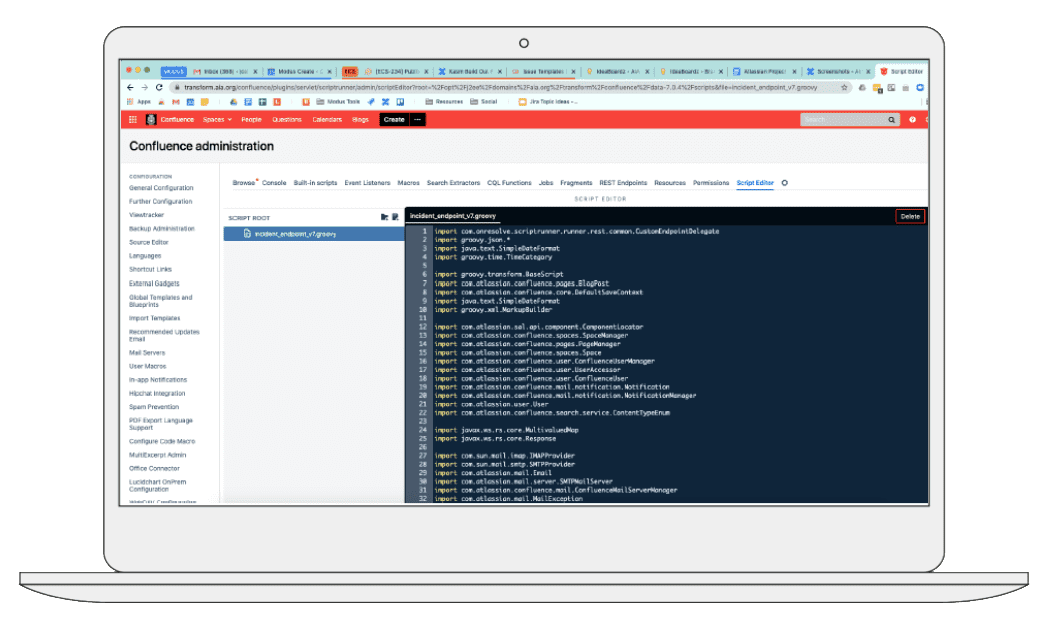Screen dimensions: 1062x624
Task: Close the Inbox Gmail tab
Action: pos(255,72)
